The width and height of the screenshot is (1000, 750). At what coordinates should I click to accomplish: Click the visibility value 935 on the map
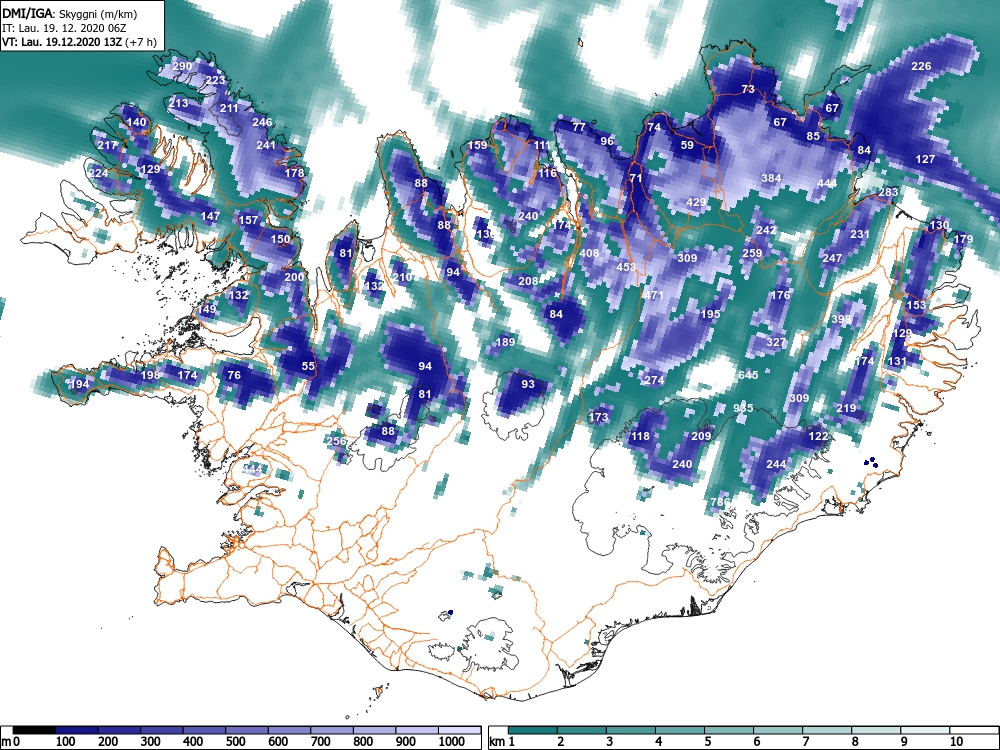743,408
